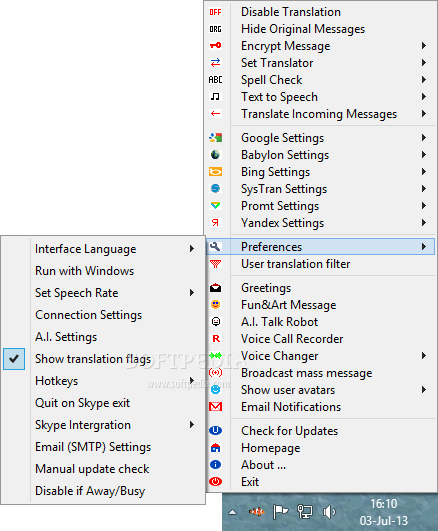
Task: Click the ABC Spell Check icon
Action: pyautogui.click(x=215, y=80)
